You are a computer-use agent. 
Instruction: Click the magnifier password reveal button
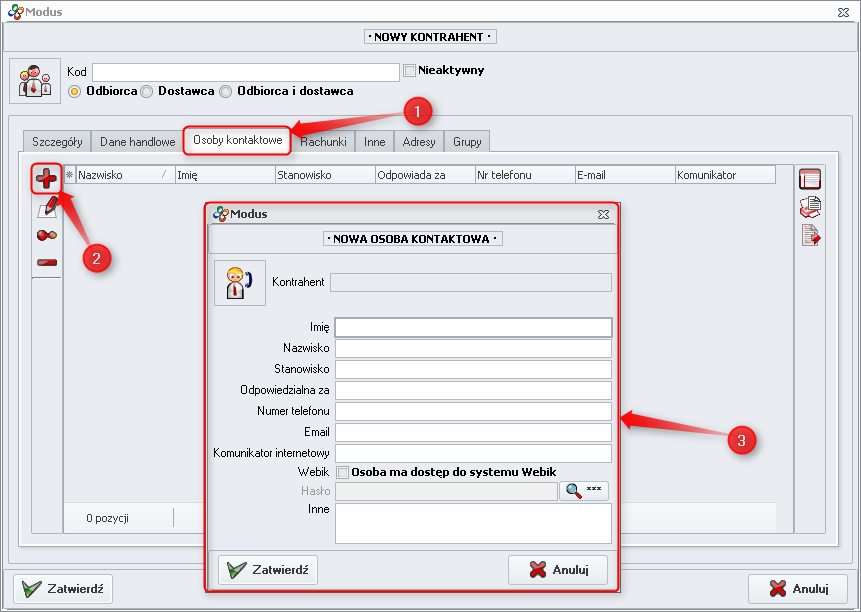coord(584,491)
